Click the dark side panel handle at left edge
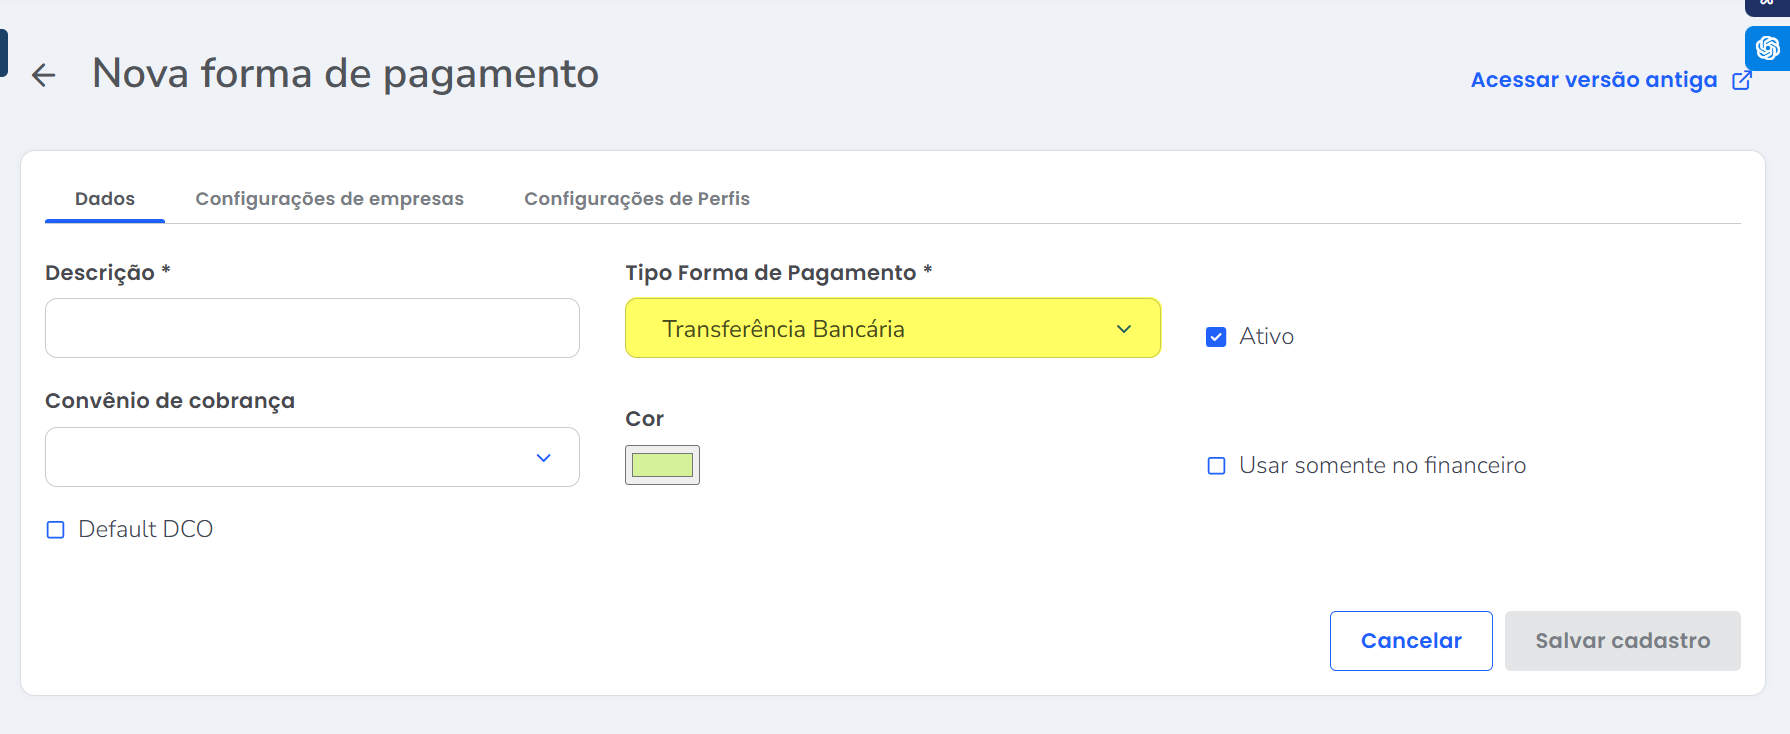Screen dimensions: 1790x734 pos(3,53)
